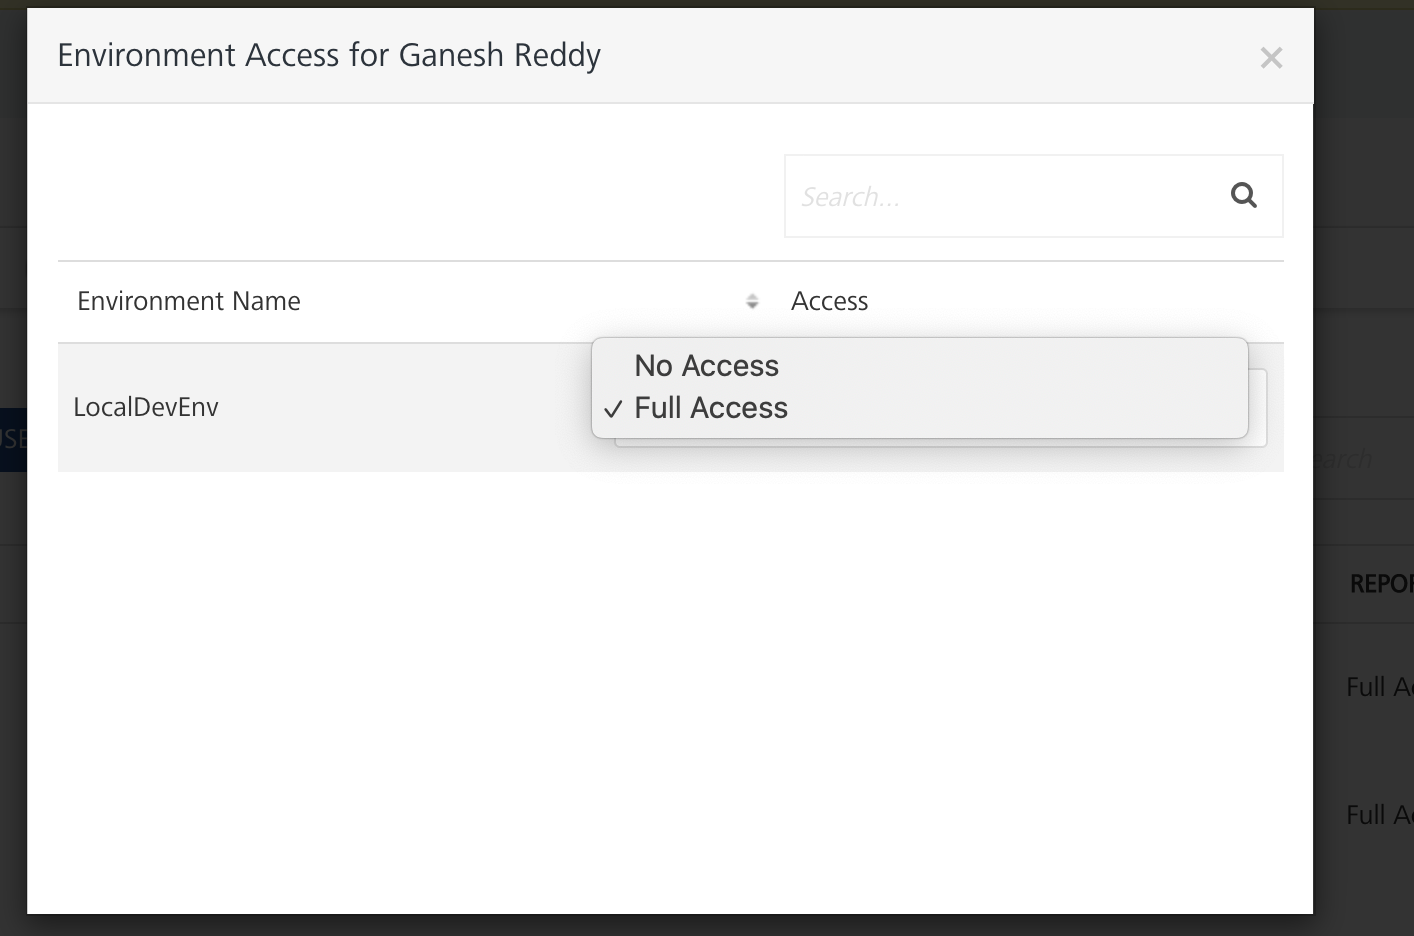Screen dimensions: 1414x936
Task: Click the dimmed backdrop below the dialog
Action: (700, 926)
